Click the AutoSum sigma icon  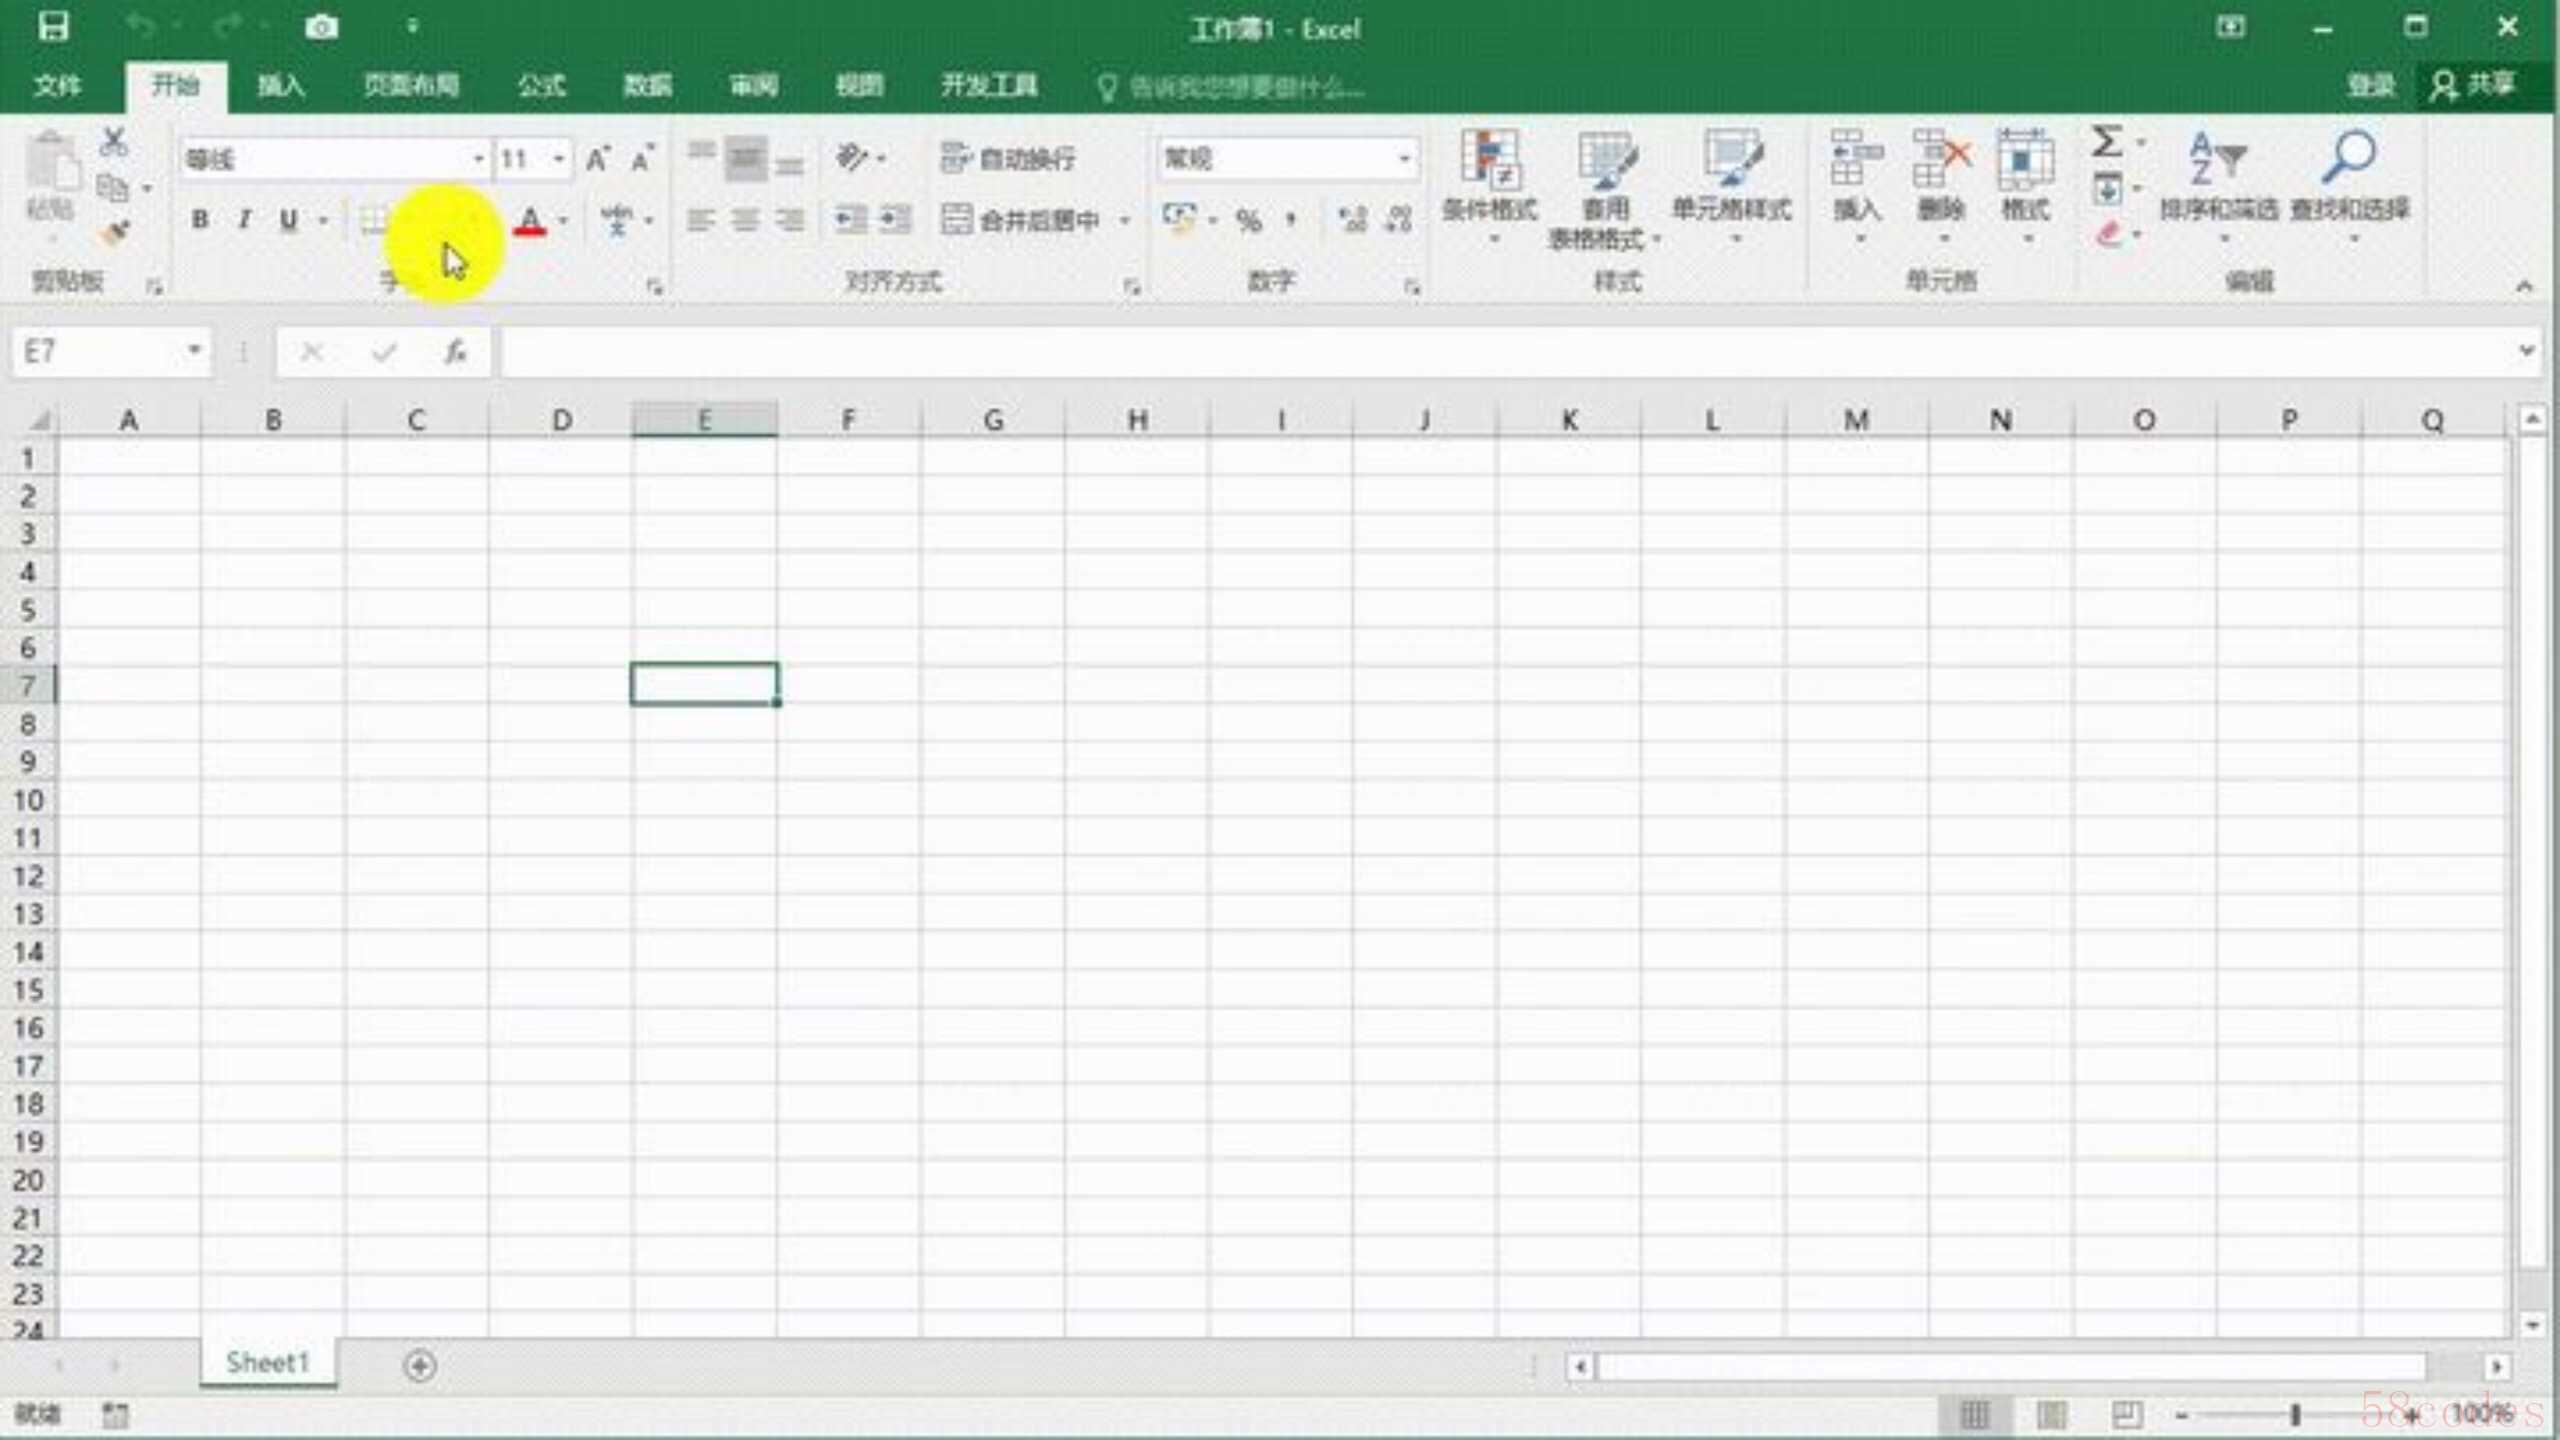pos(2106,142)
